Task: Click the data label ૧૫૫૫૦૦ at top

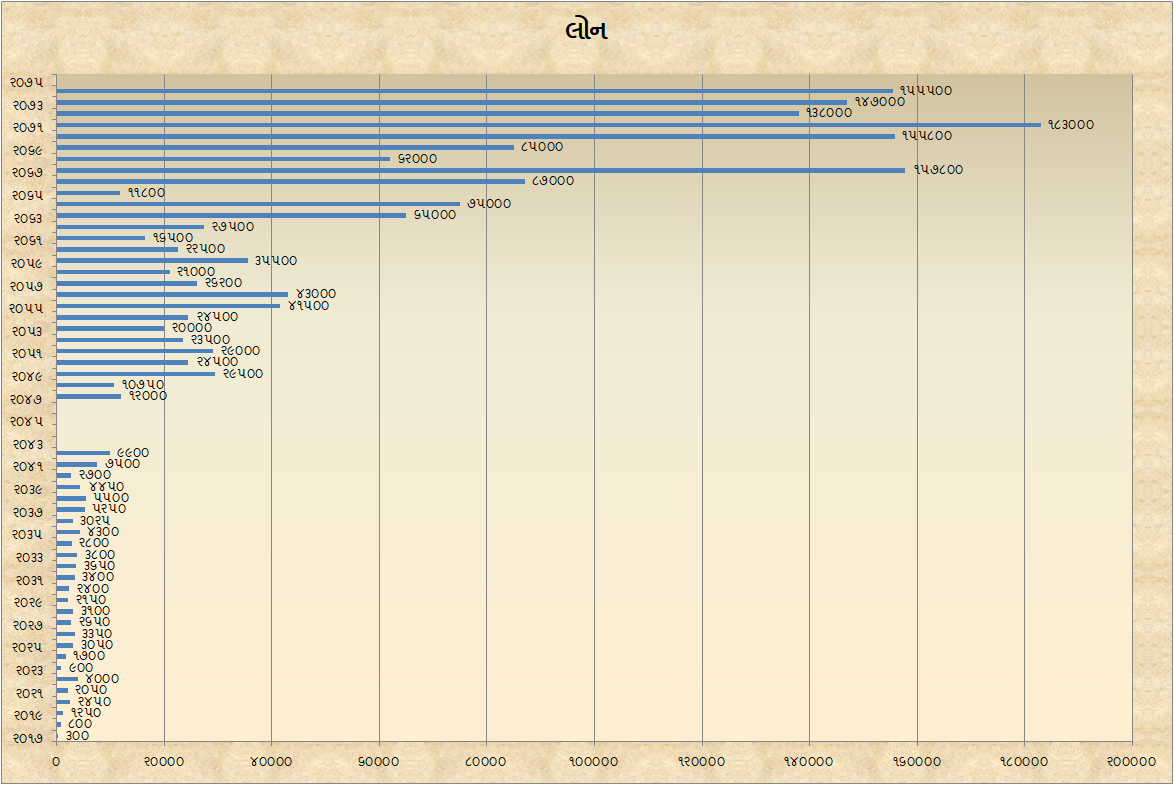Action: click(x=925, y=91)
